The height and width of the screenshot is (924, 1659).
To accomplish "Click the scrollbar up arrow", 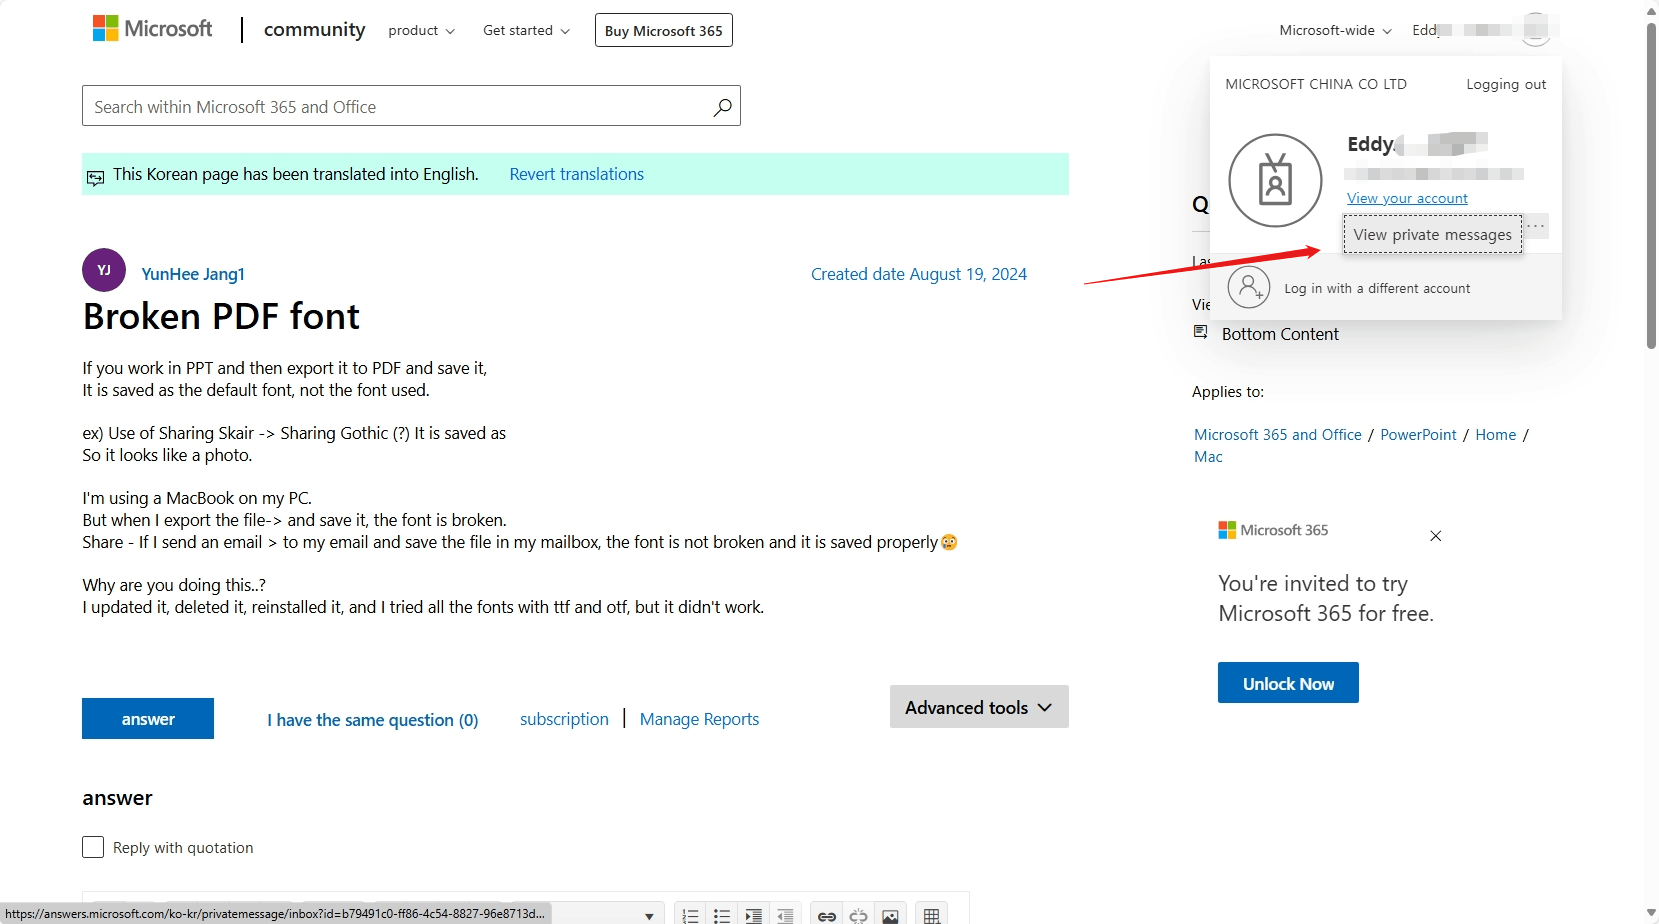I will coord(1651,10).
